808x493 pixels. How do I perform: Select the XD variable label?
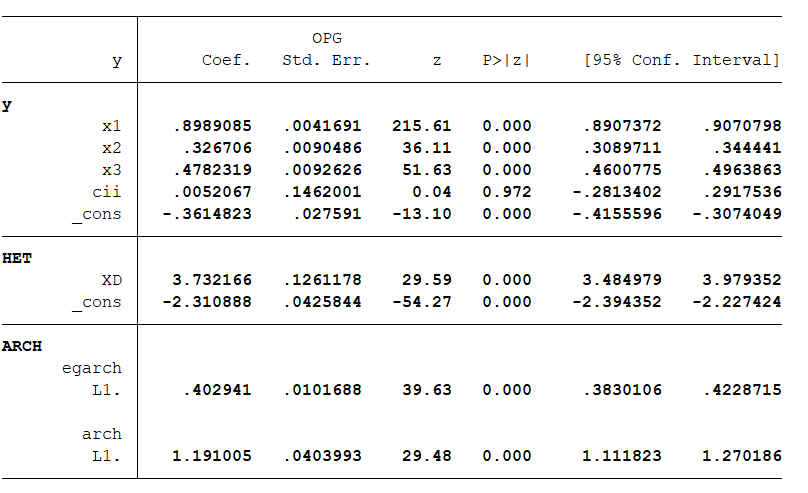point(111,280)
